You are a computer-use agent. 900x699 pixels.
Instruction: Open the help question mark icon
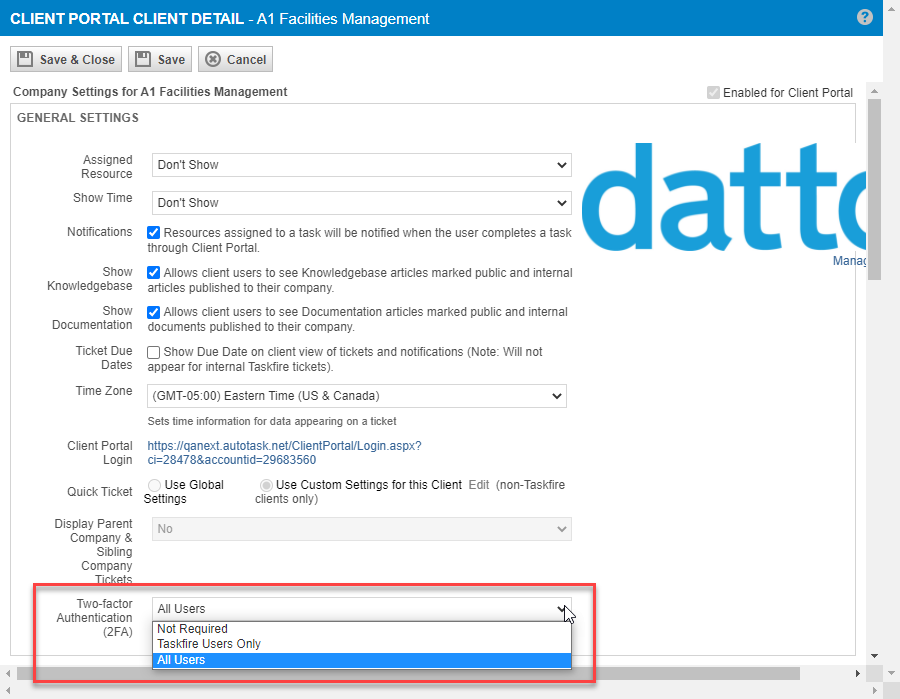864,17
